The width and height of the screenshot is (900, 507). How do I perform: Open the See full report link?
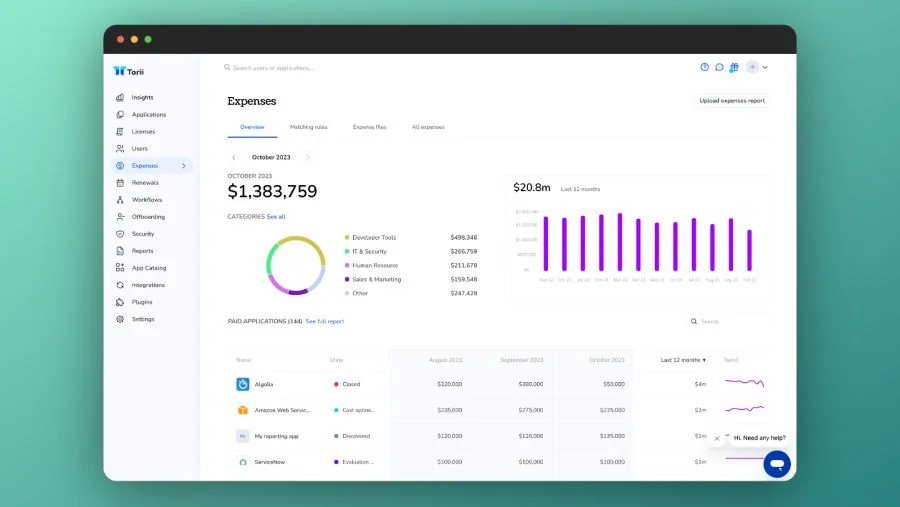tap(325, 322)
